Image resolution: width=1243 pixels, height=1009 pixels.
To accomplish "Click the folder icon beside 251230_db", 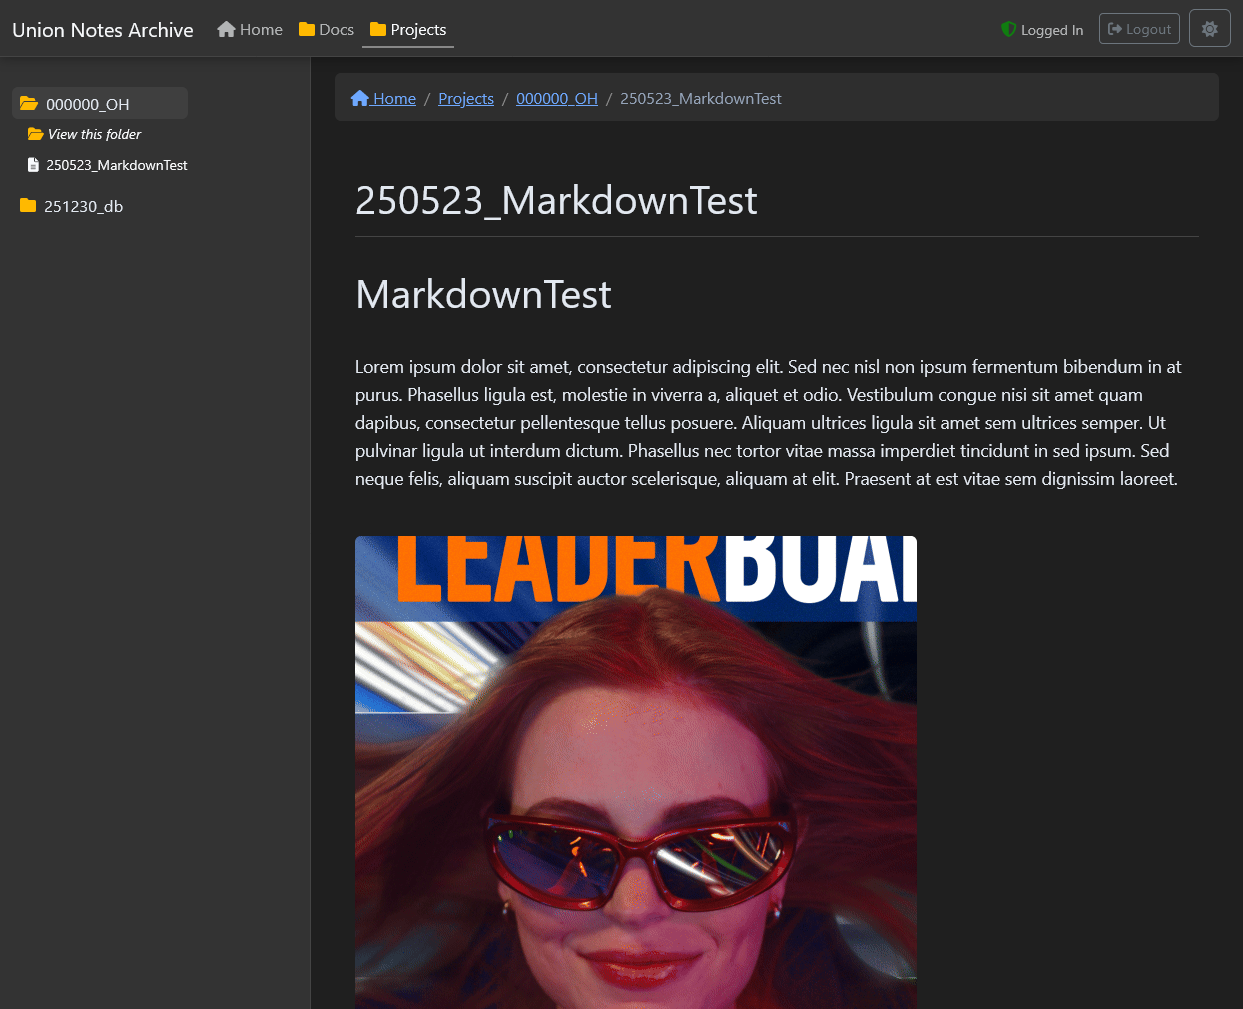I will tap(28, 206).
